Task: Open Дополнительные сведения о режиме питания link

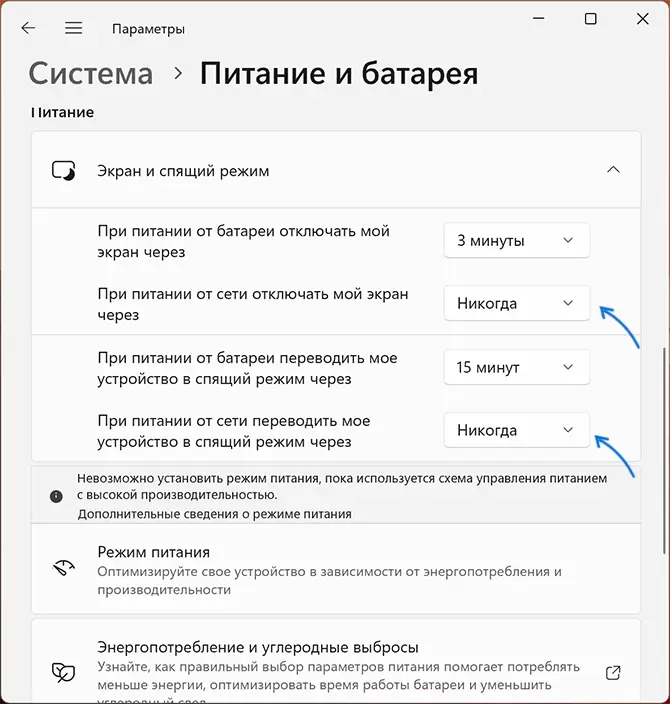Action: [x=214, y=514]
